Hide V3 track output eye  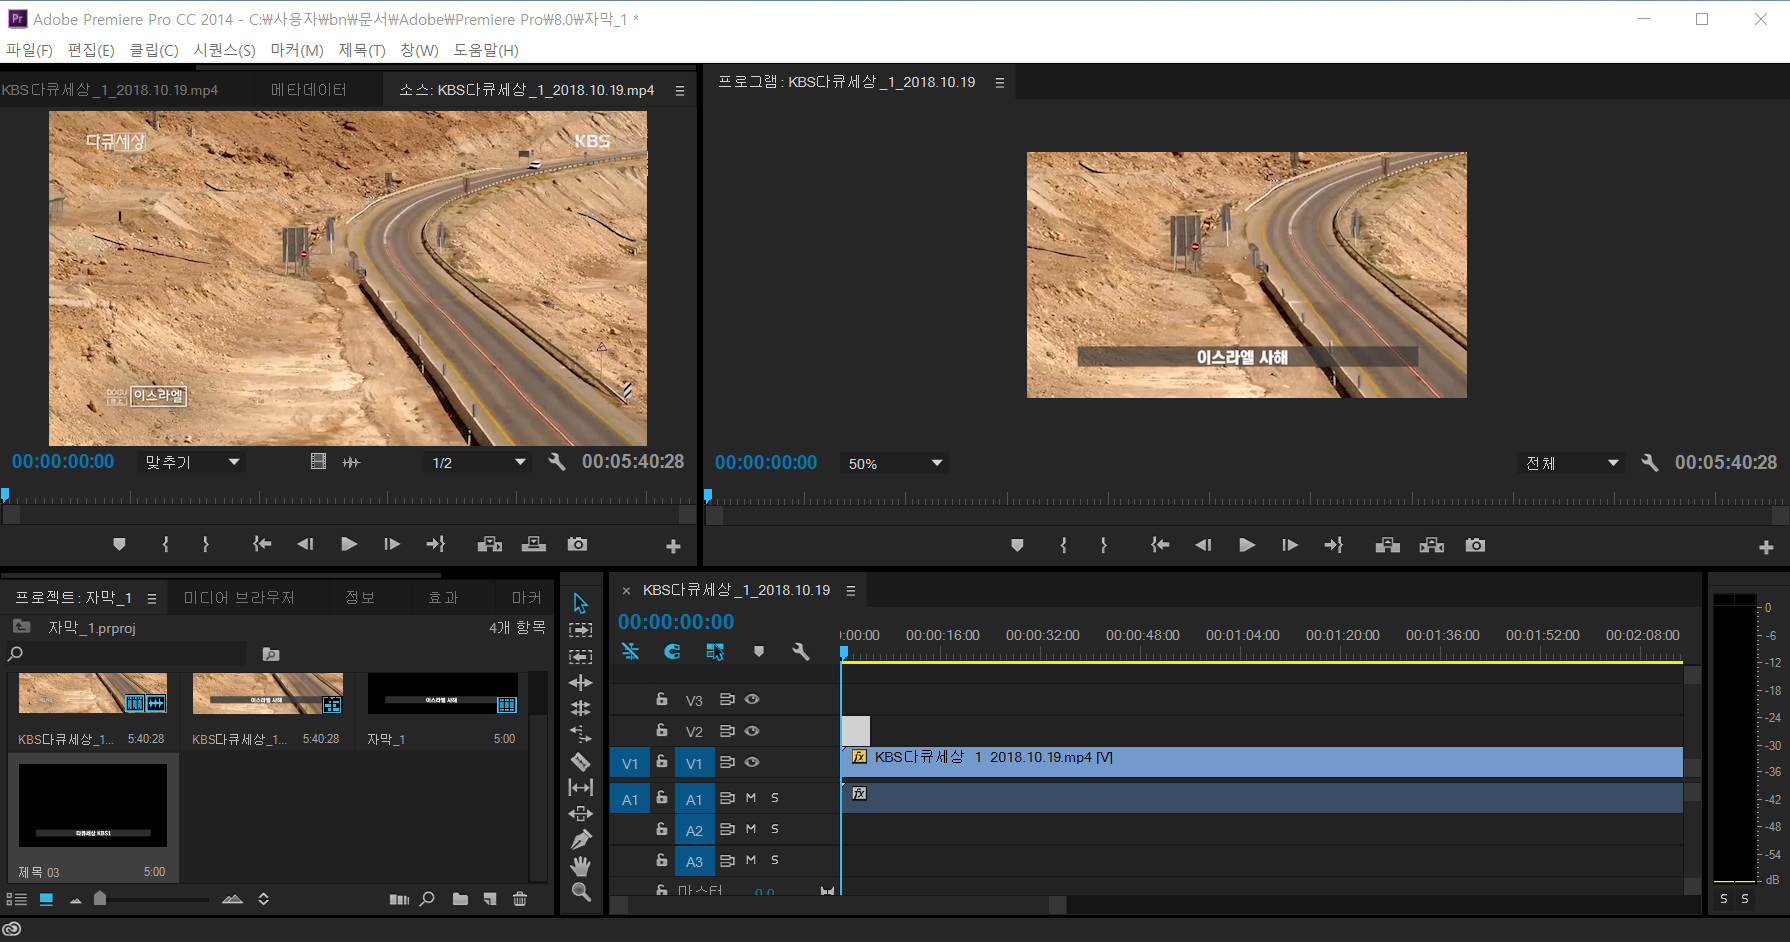coord(752,699)
